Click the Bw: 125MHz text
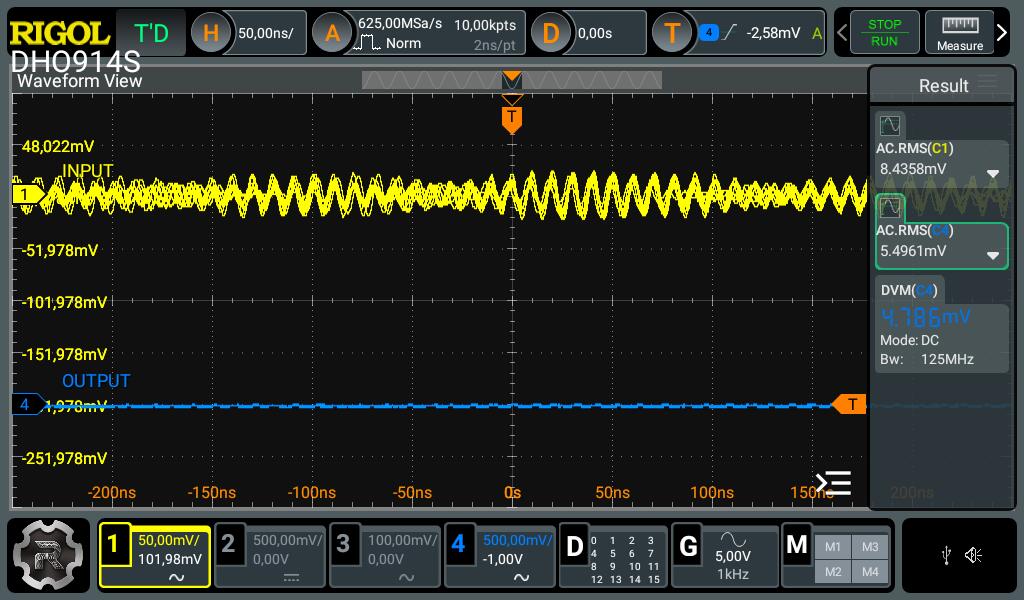1024x600 pixels. pyautogui.click(x=927, y=359)
